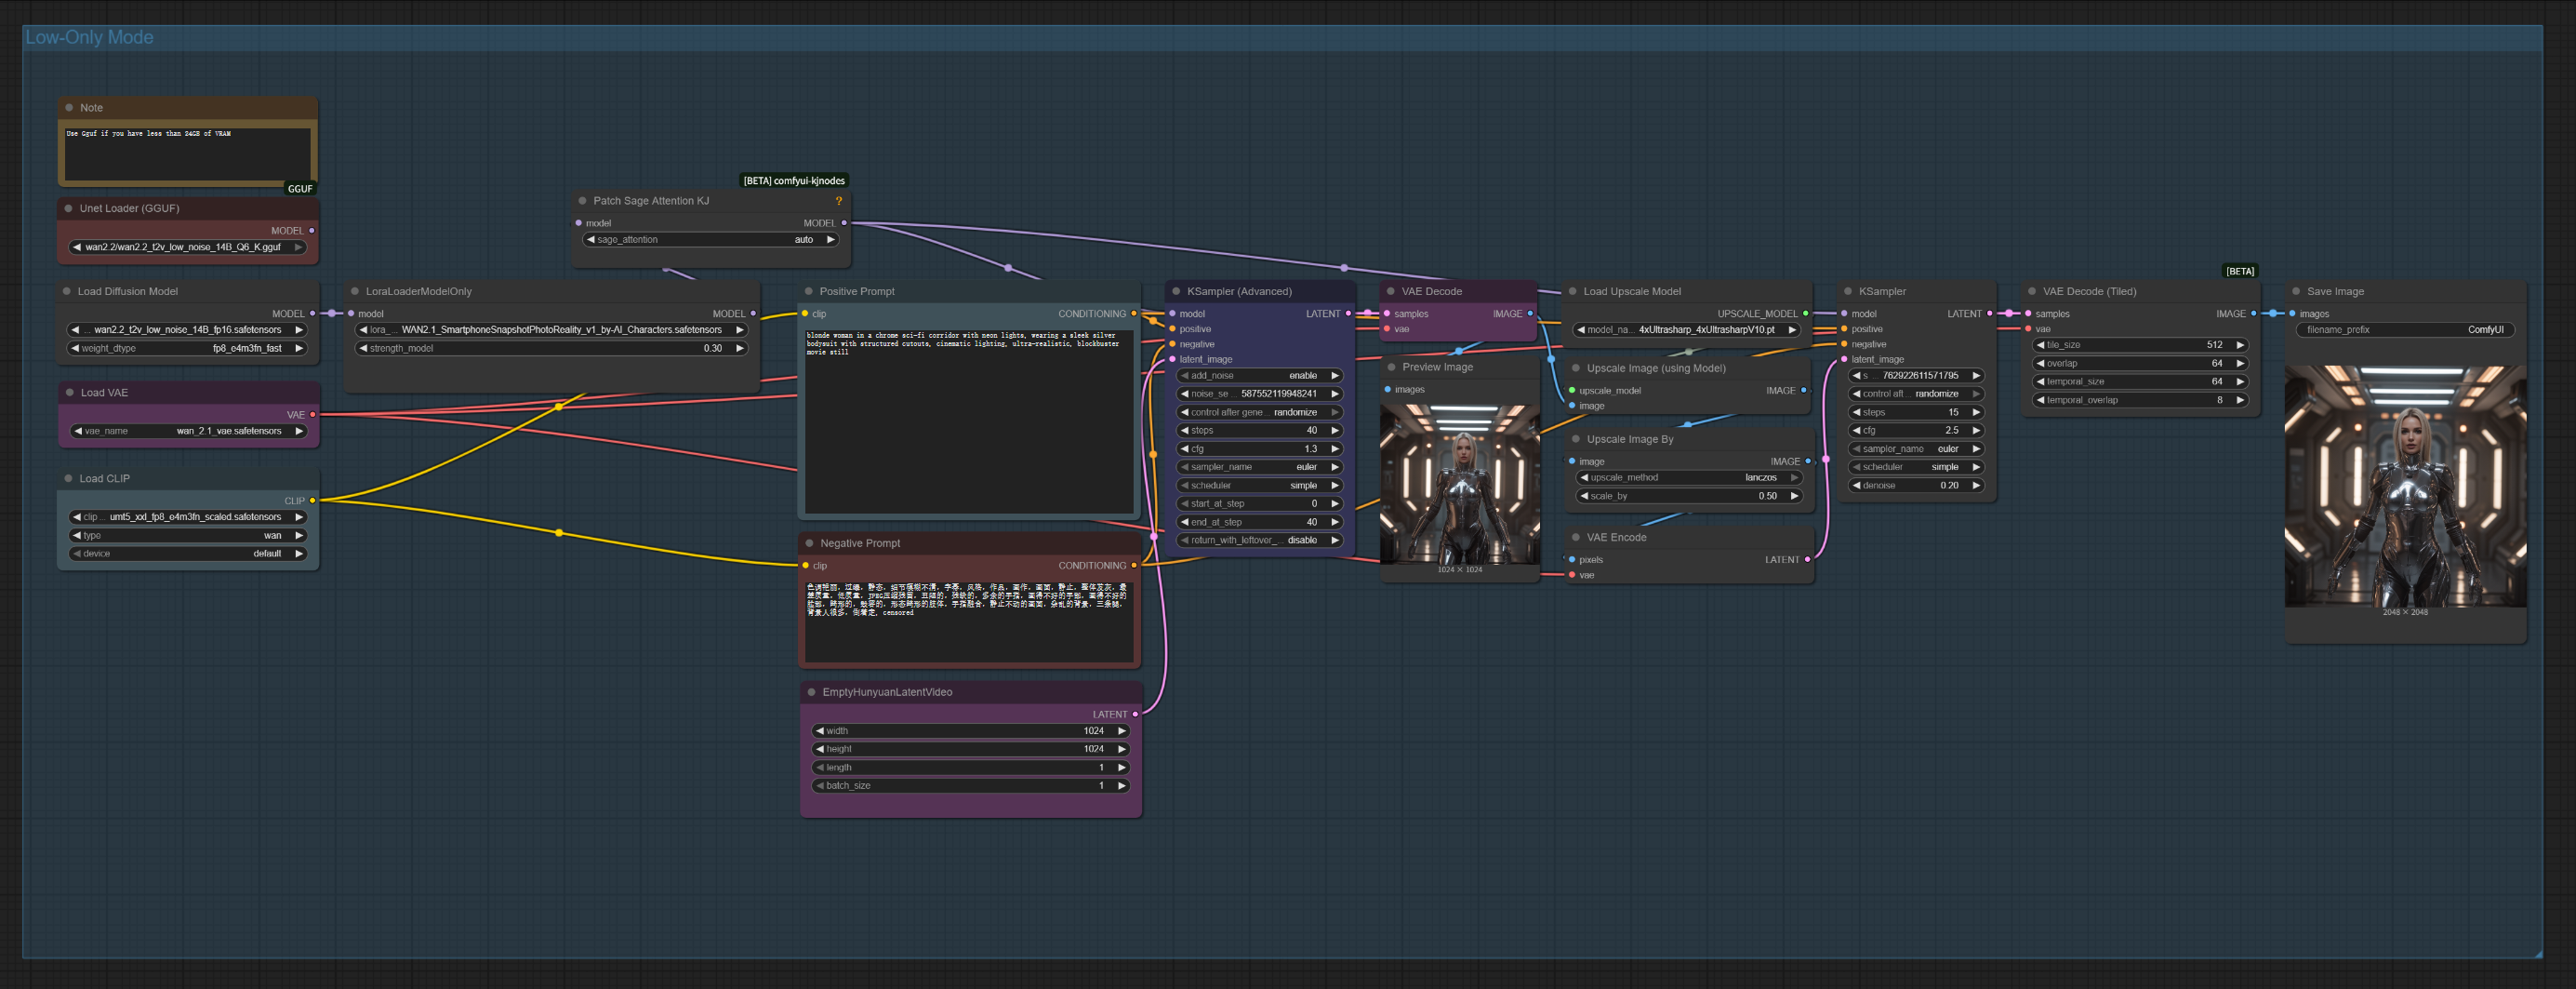
Task: Open the sage_attention auto dropdown
Action: pos(710,240)
